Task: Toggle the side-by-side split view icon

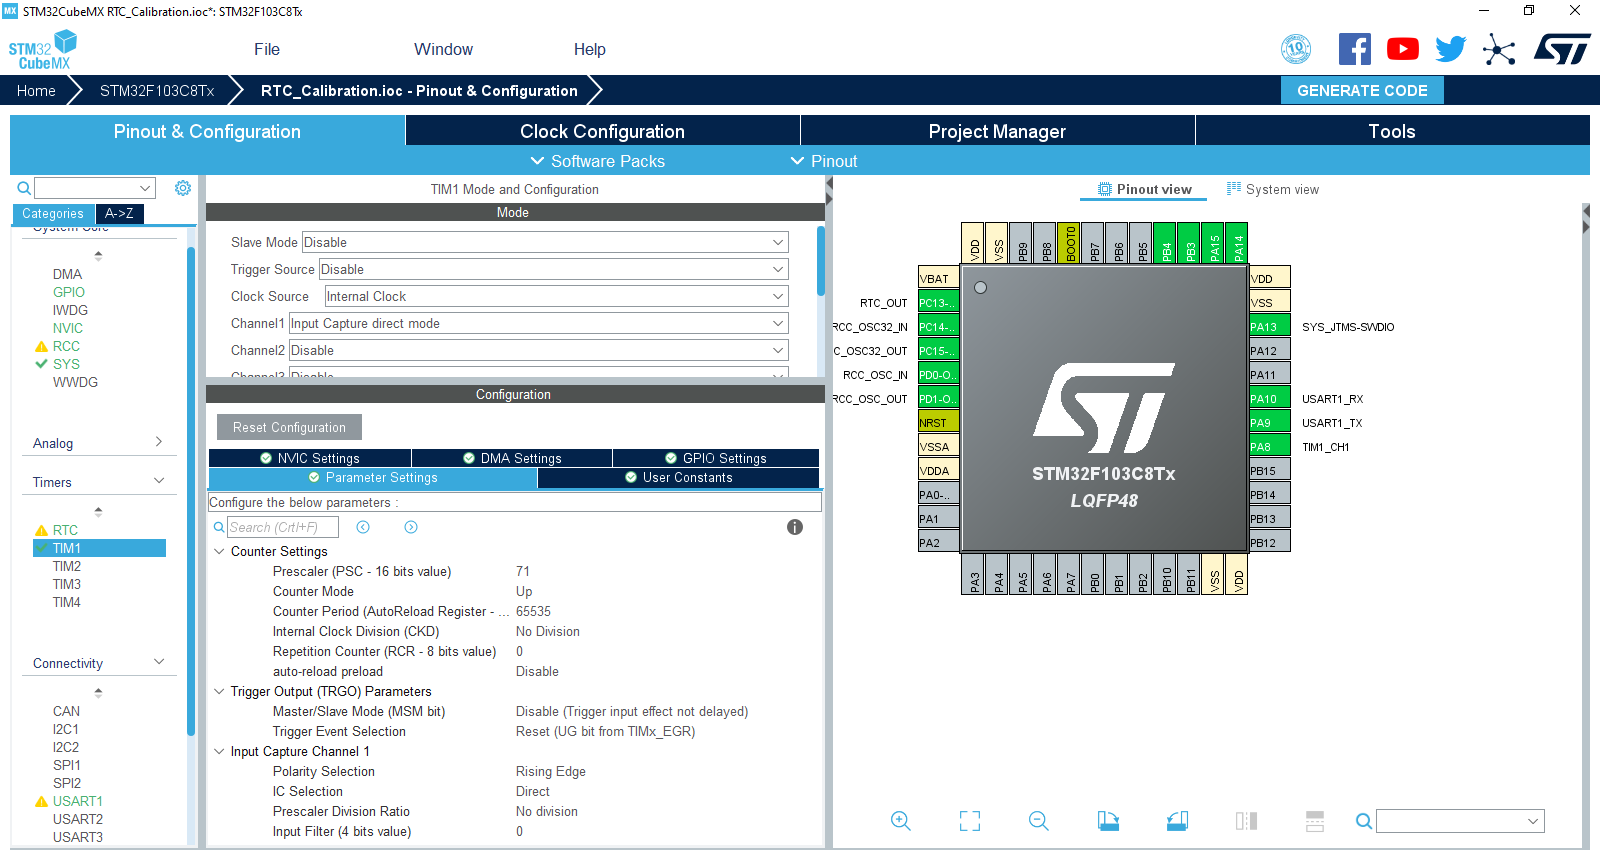Action: tap(1246, 821)
